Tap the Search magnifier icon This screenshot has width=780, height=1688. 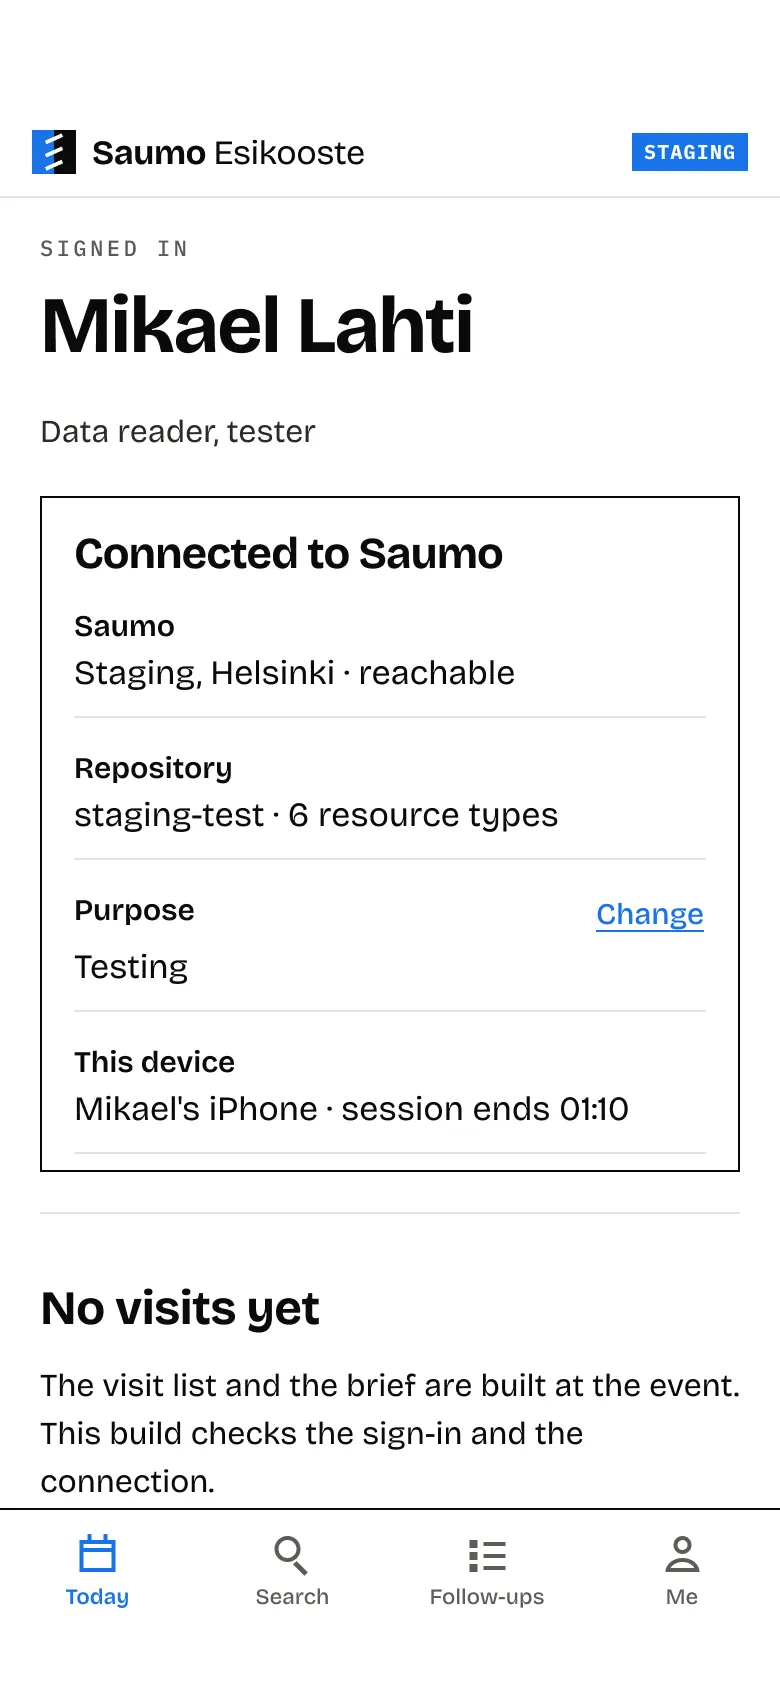click(291, 1555)
